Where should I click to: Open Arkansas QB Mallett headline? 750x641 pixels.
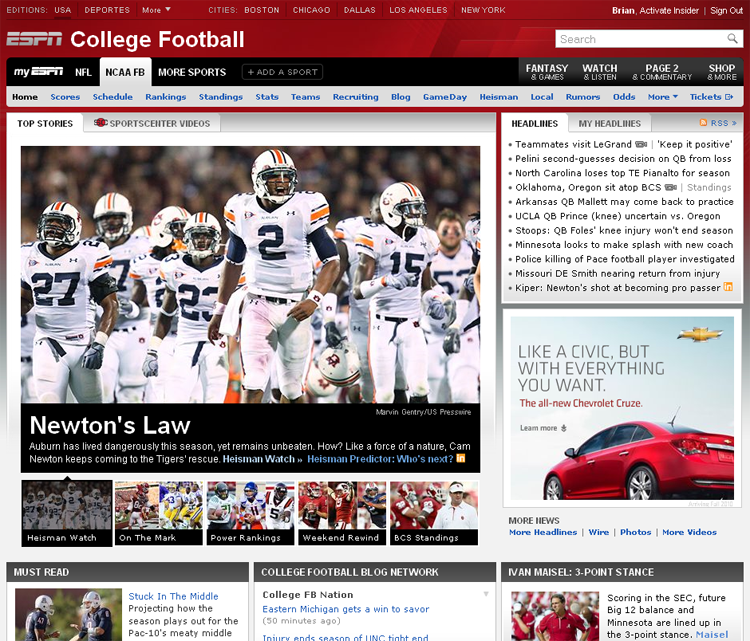tap(624, 201)
